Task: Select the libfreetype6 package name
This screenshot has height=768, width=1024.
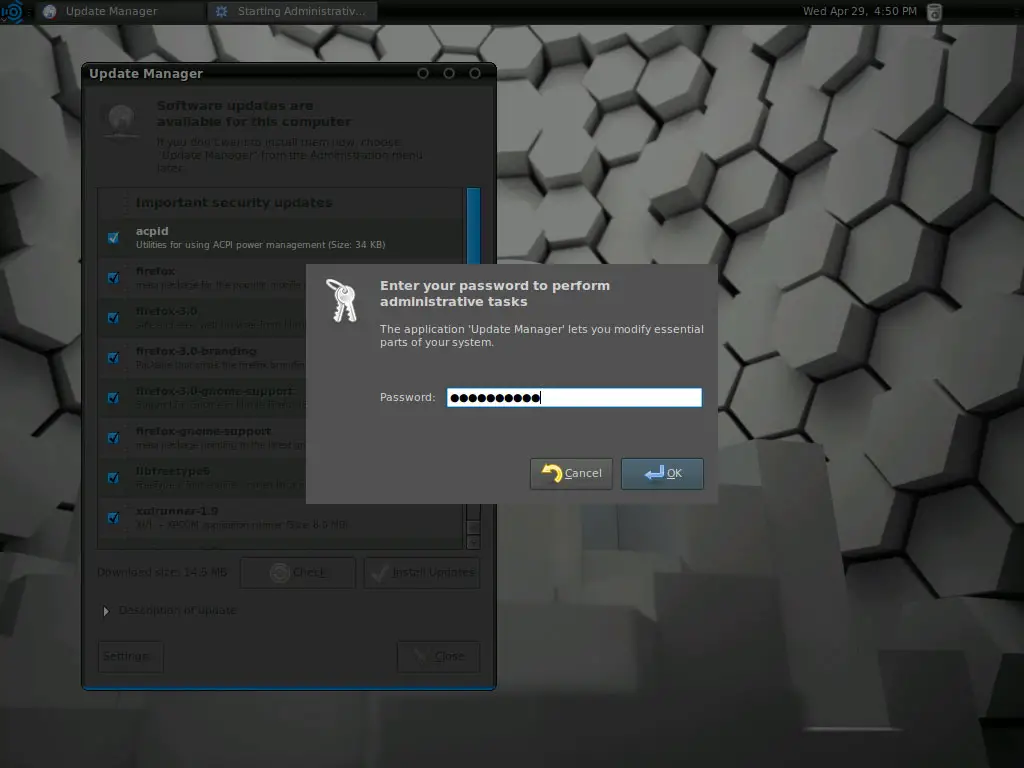Action: coord(172,471)
